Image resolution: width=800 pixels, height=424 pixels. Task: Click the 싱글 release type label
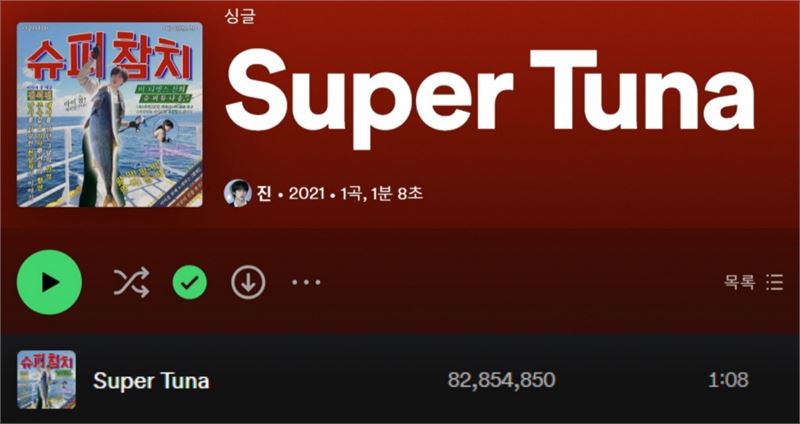[239, 16]
